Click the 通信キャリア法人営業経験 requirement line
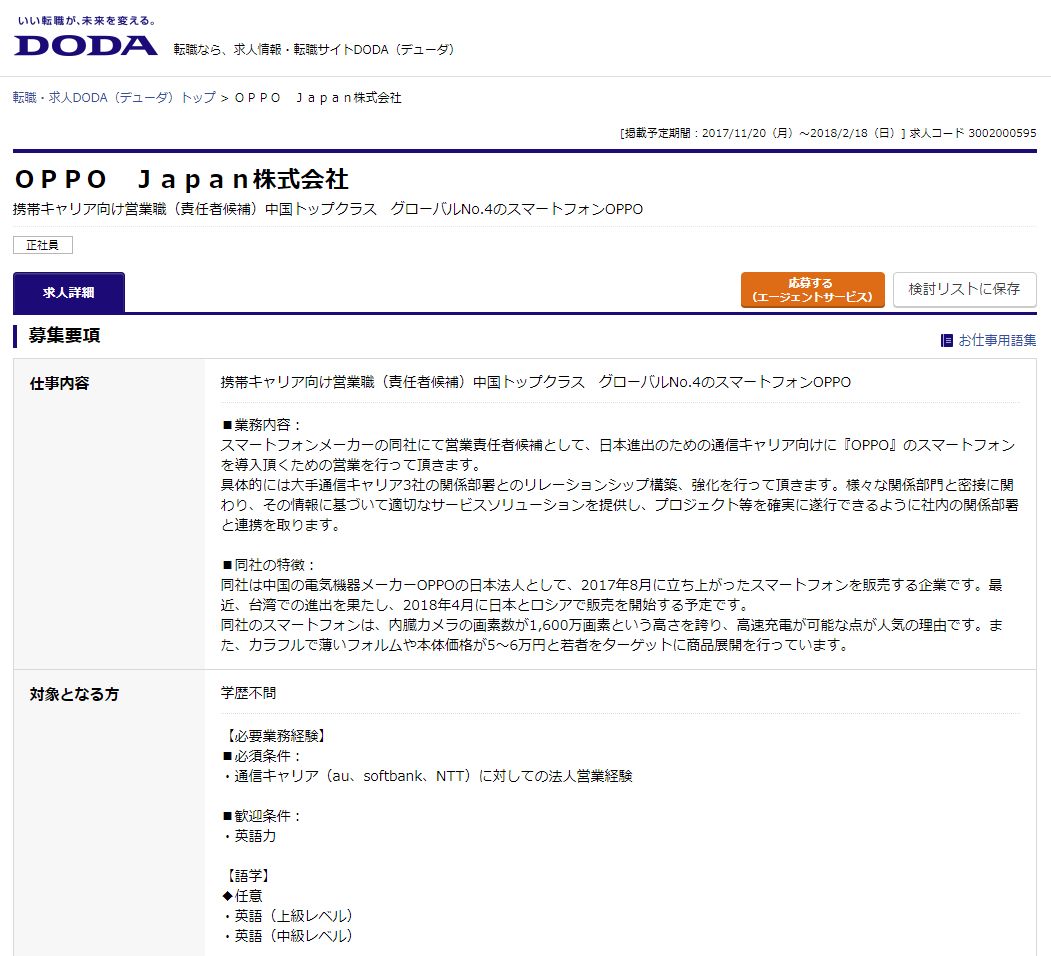Viewport: 1051px width, 956px height. point(427,776)
